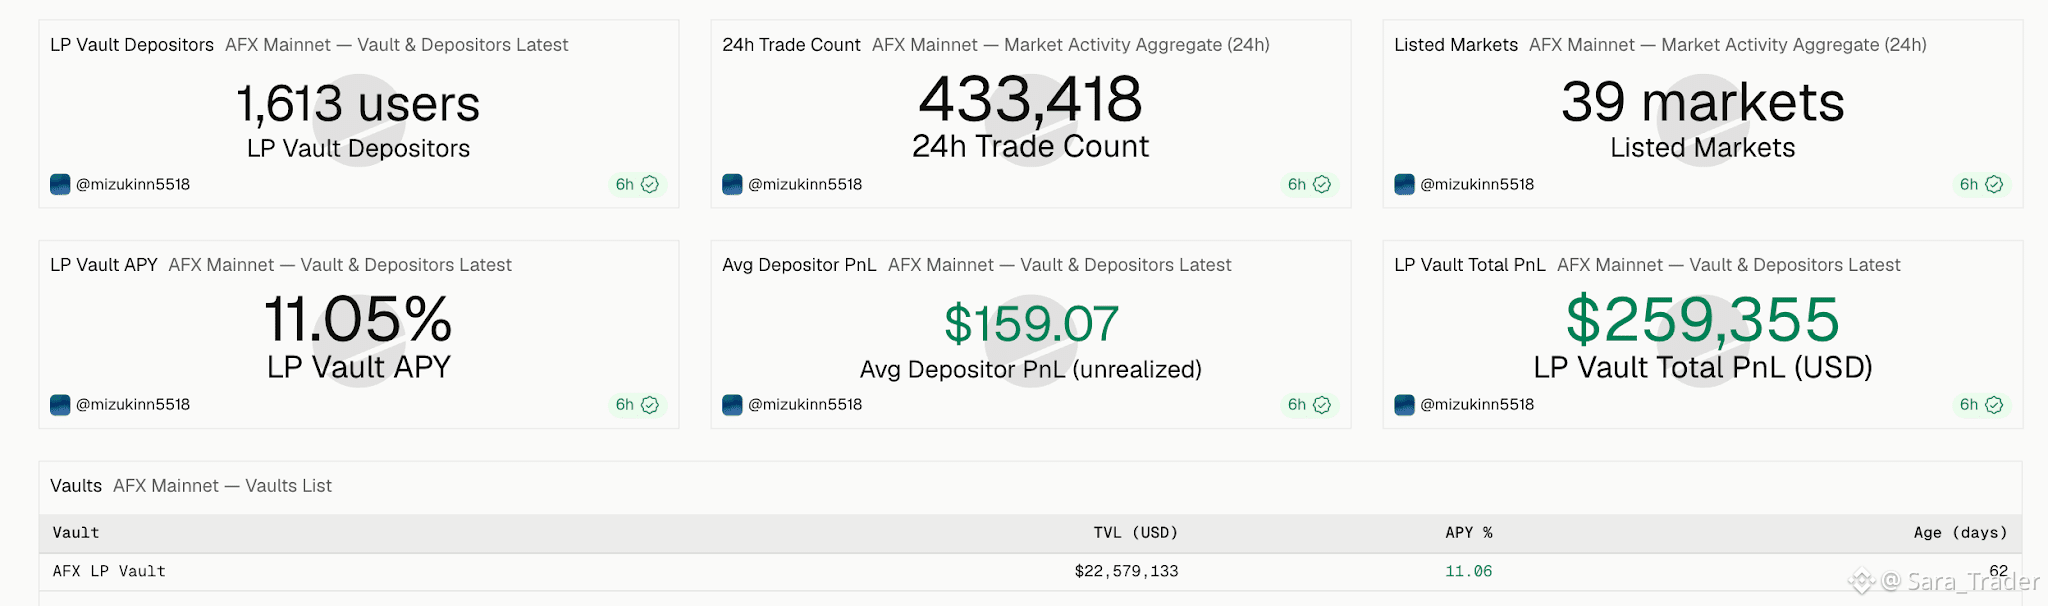Sort table by TVL (USD) column
The width and height of the screenshot is (2048, 606).
[x=1135, y=533]
